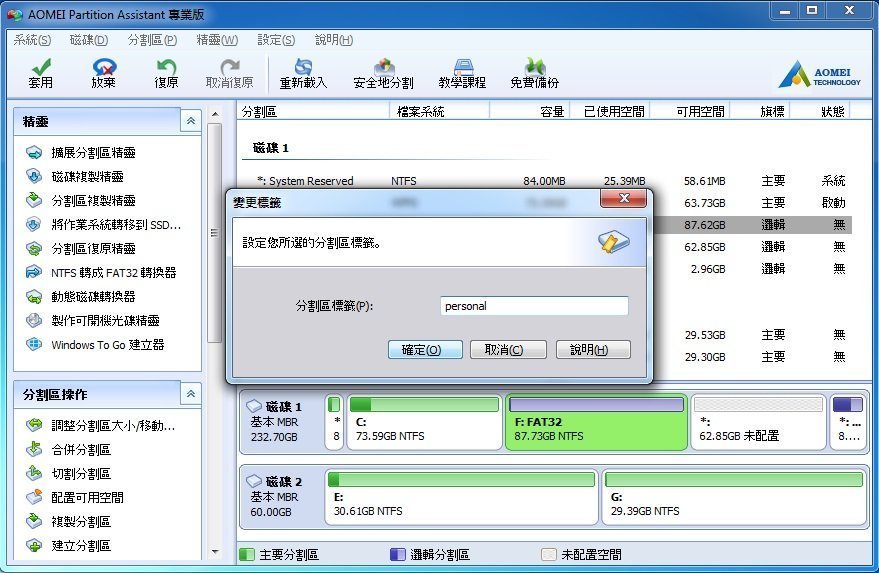
Task: Select the E: 30.61GB NTFS partition block
Action: pyautogui.click(x=462, y=497)
